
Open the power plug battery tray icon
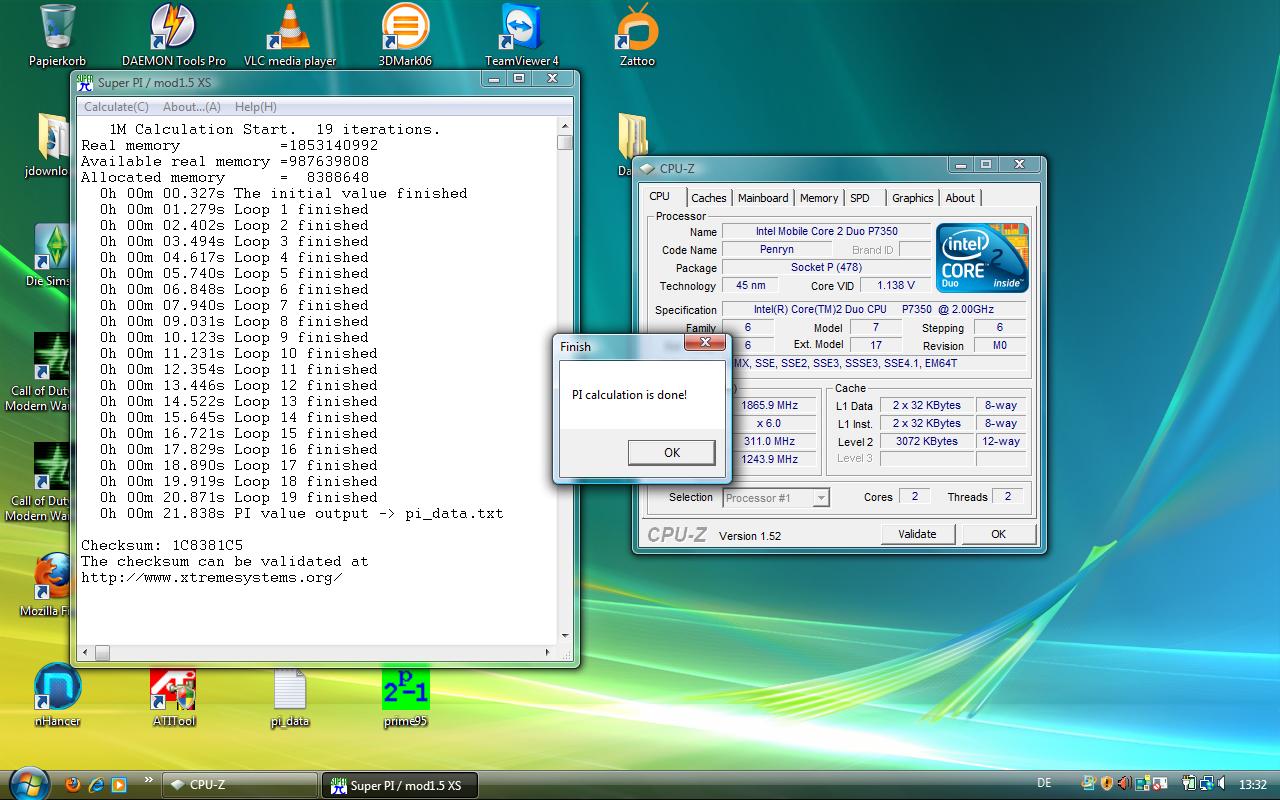[1188, 784]
